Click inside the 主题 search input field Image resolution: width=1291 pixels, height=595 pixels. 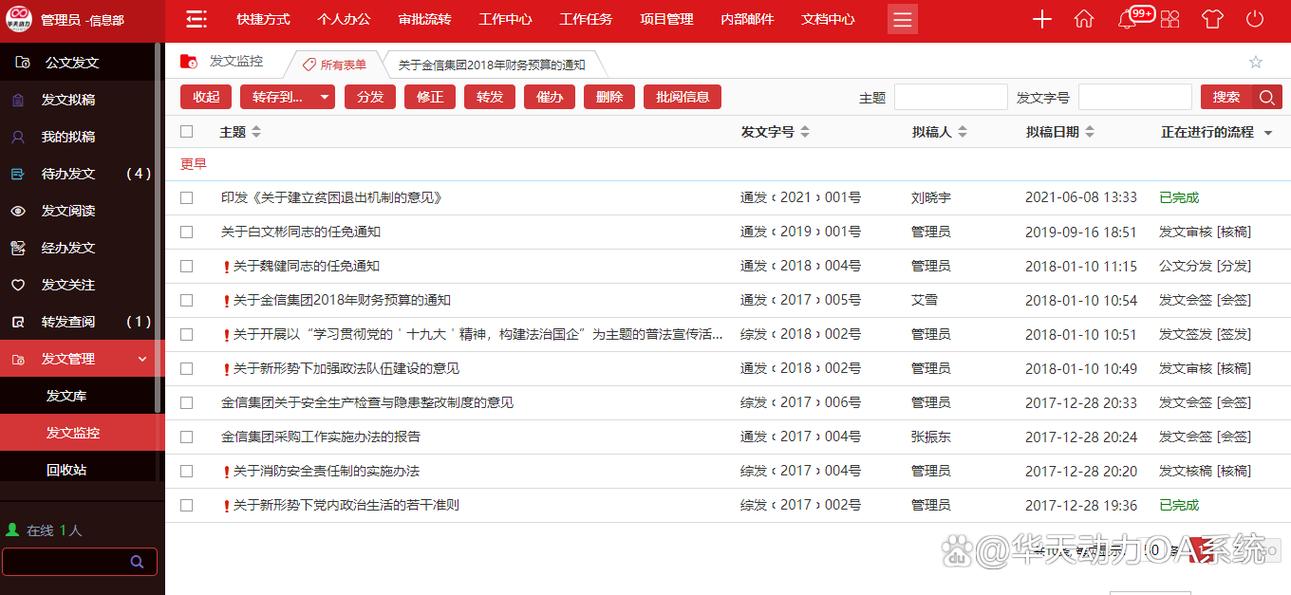[x=950, y=96]
